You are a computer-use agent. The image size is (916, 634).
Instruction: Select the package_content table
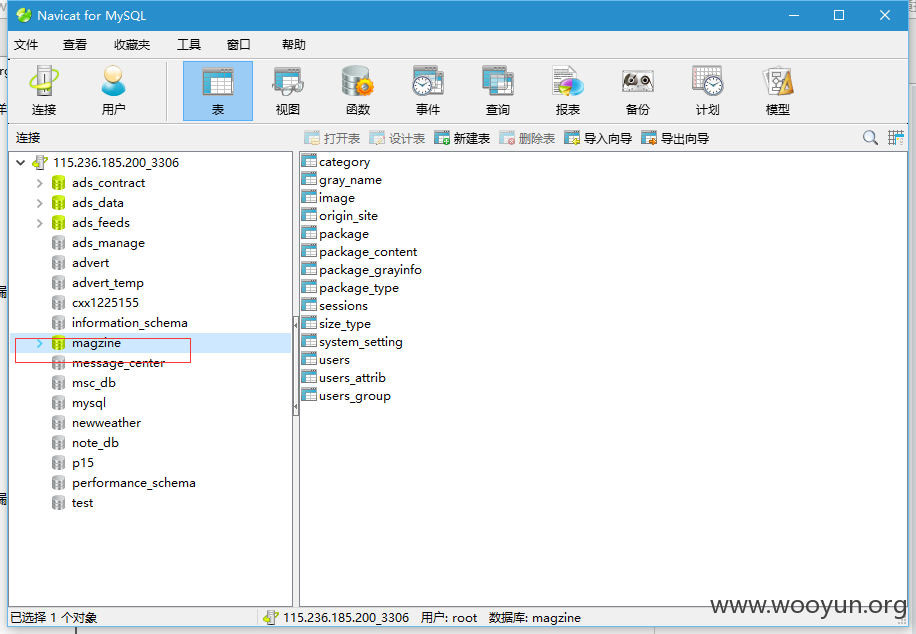pyautogui.click(x=360, y=252)
